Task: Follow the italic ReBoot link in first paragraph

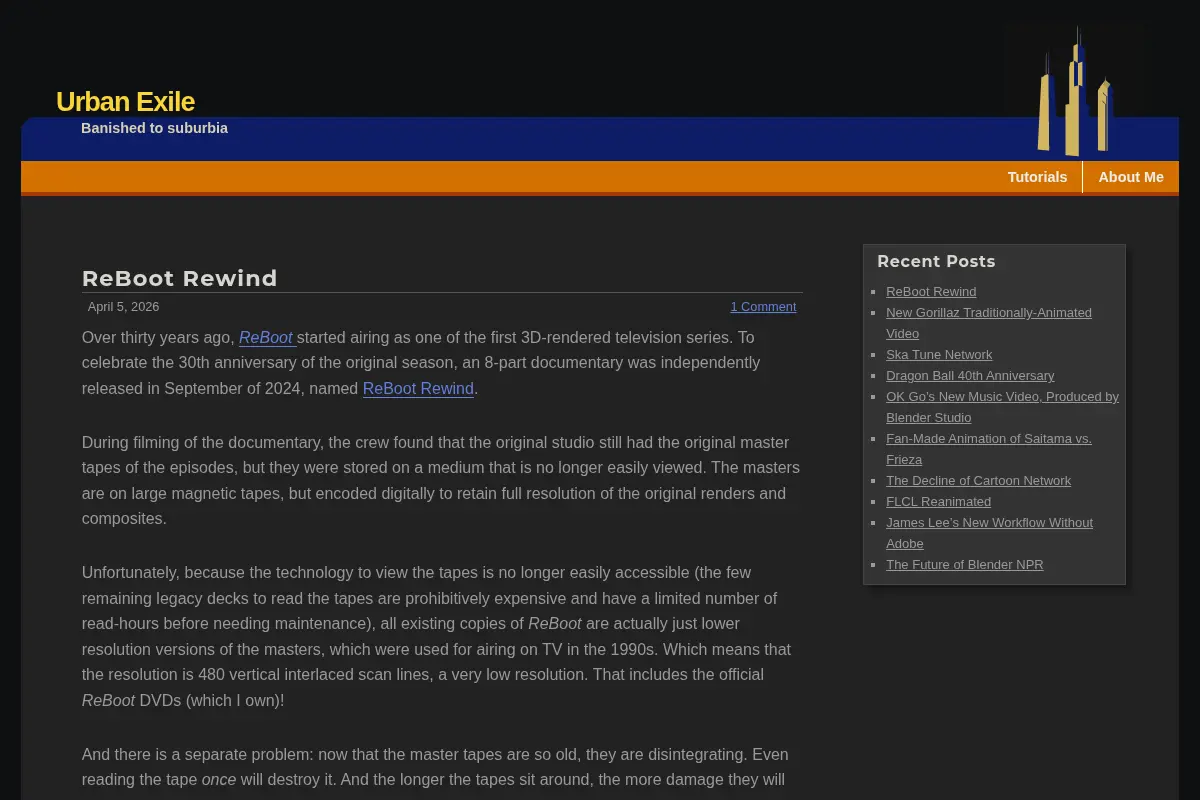Action: (267, 338)
